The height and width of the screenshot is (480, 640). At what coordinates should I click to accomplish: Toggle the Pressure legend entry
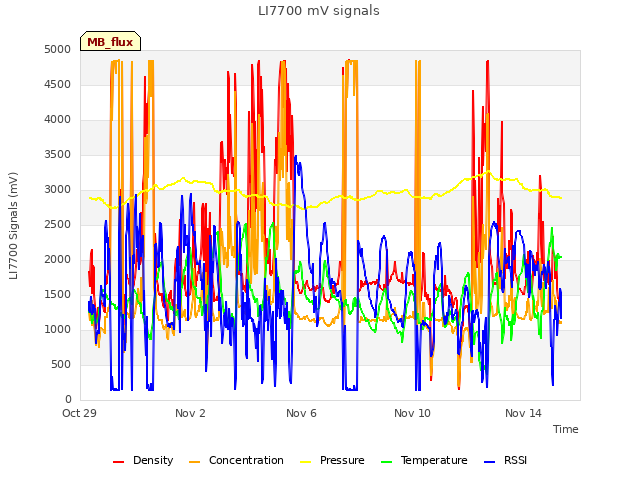pos(332,460)
